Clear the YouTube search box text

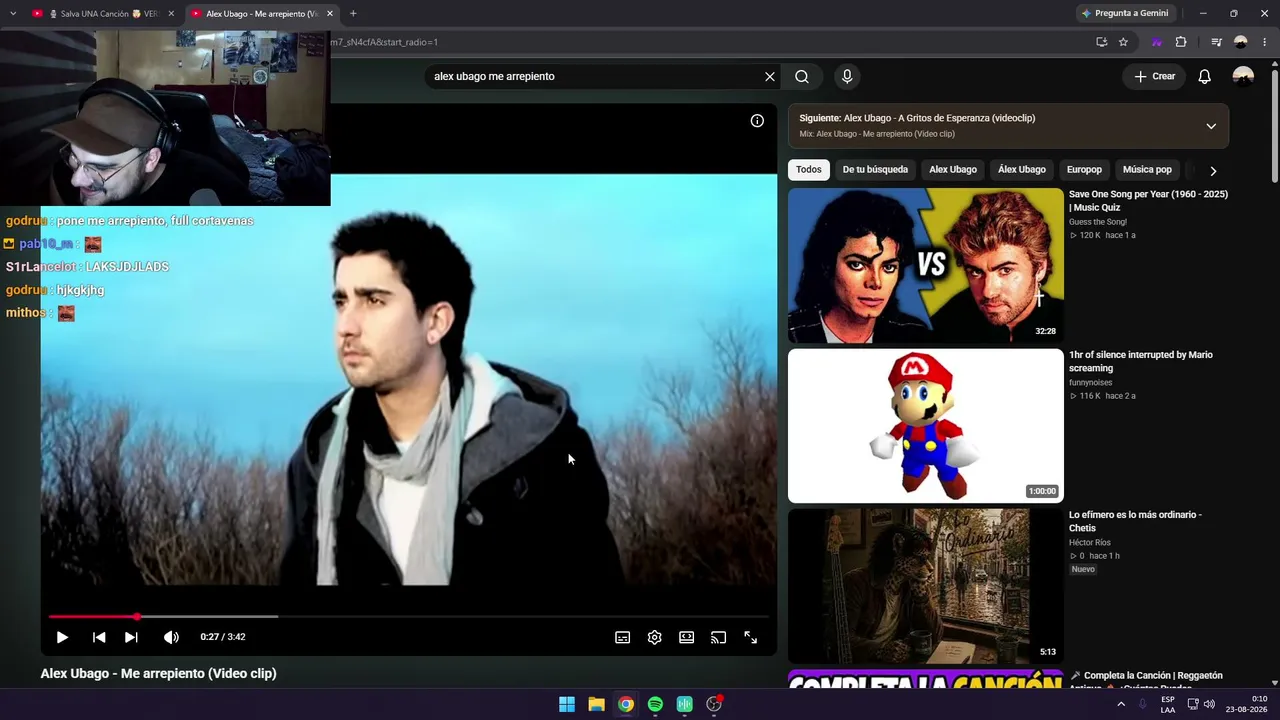tap(770, 76)
